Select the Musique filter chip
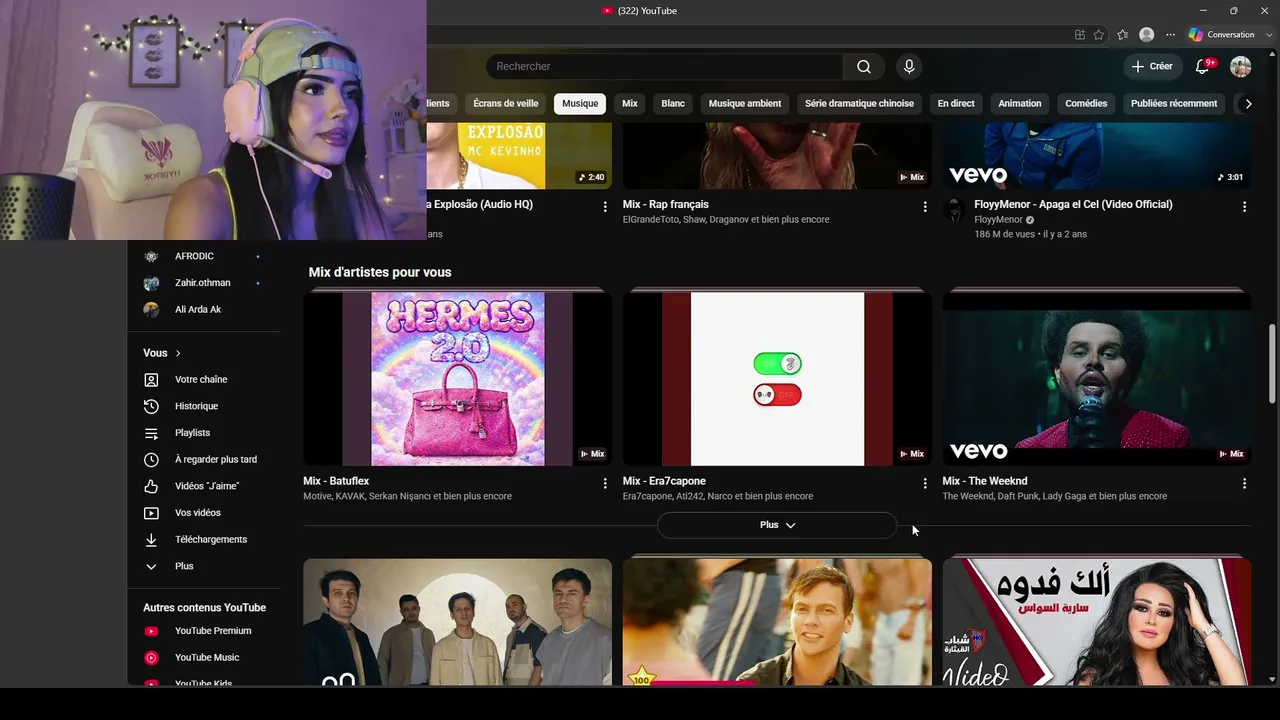This screenshot has height=720, width=1280. [580, 104]
